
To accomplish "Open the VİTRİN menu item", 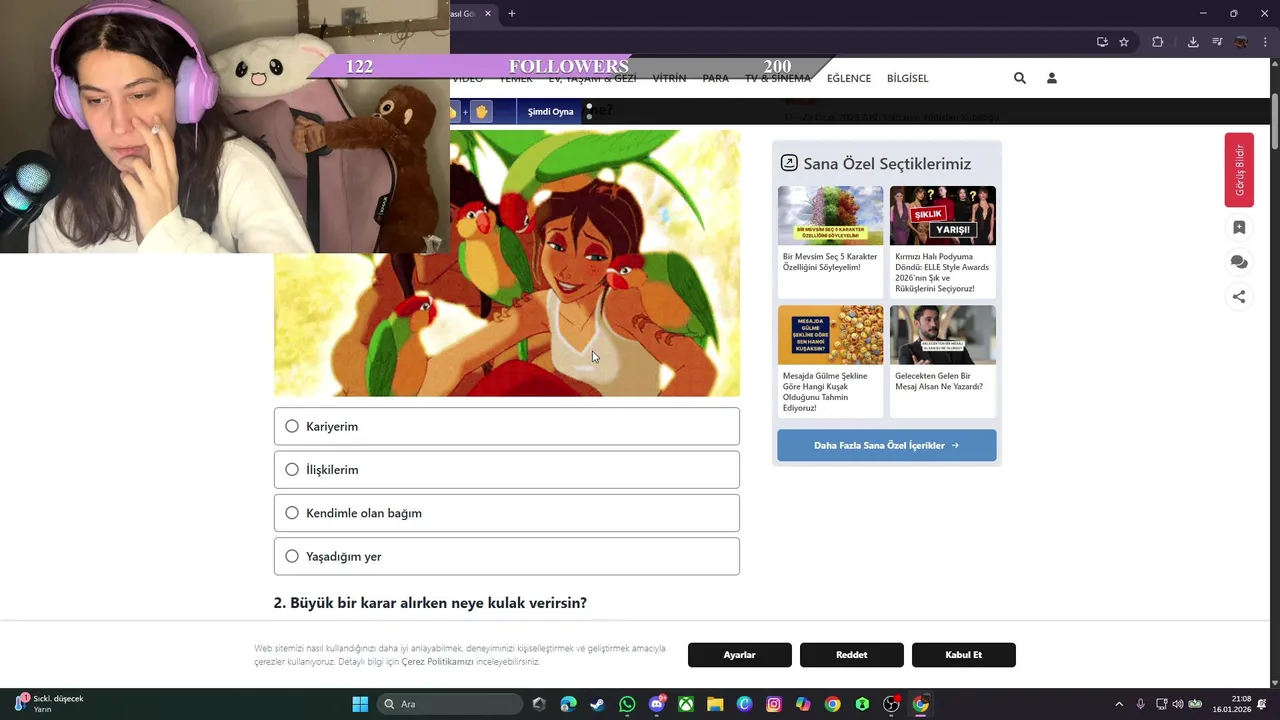I will 670,78.
